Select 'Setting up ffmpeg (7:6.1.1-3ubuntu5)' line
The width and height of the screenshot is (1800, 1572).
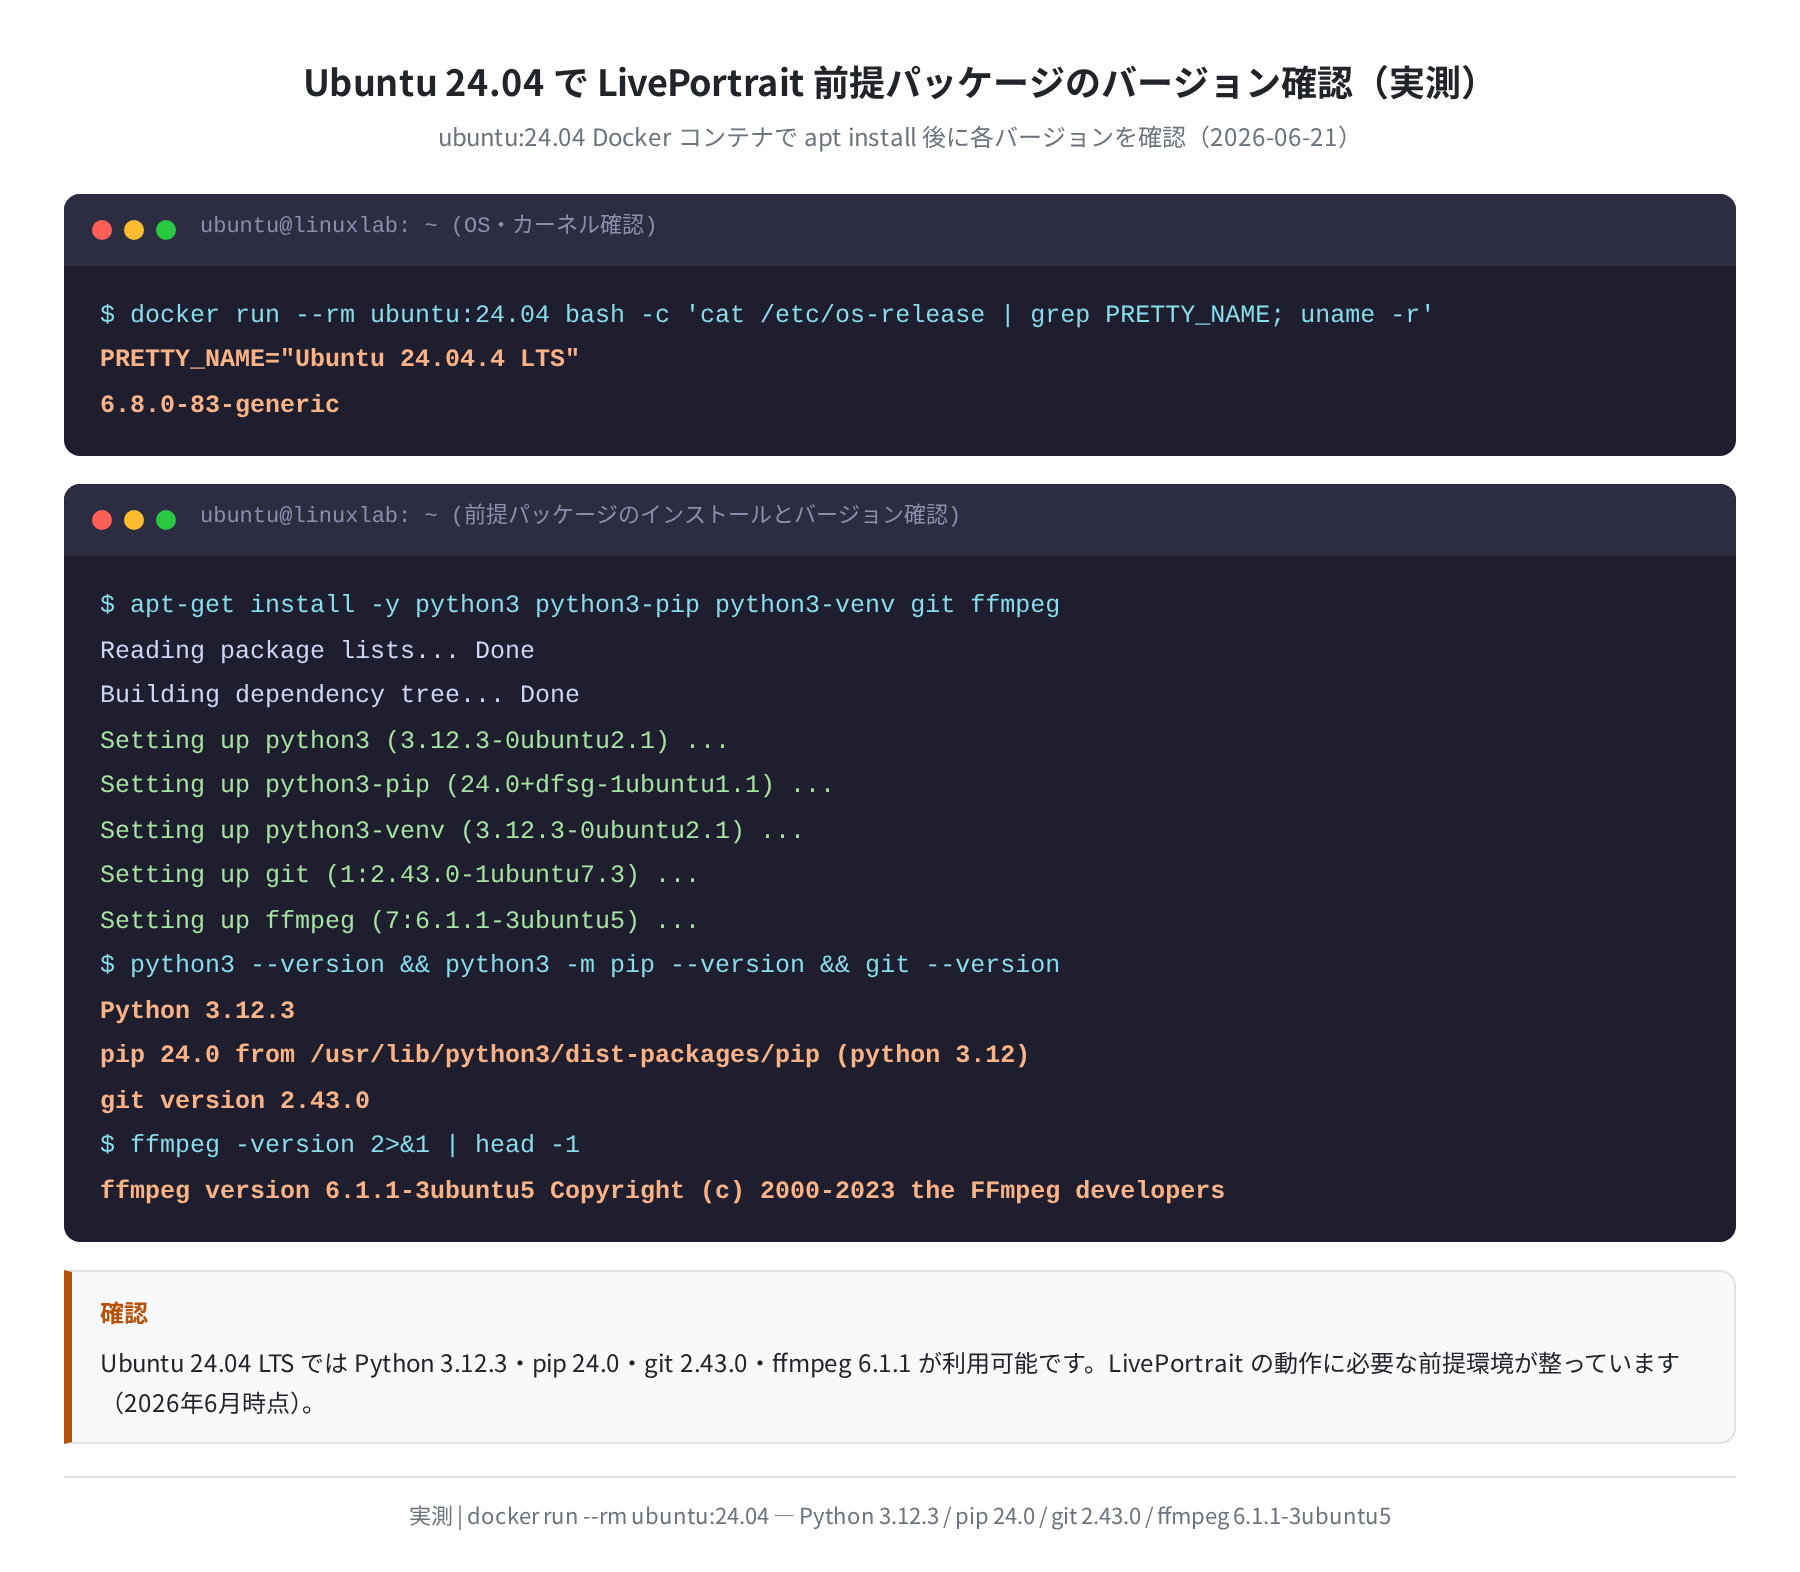coord(399,920)
